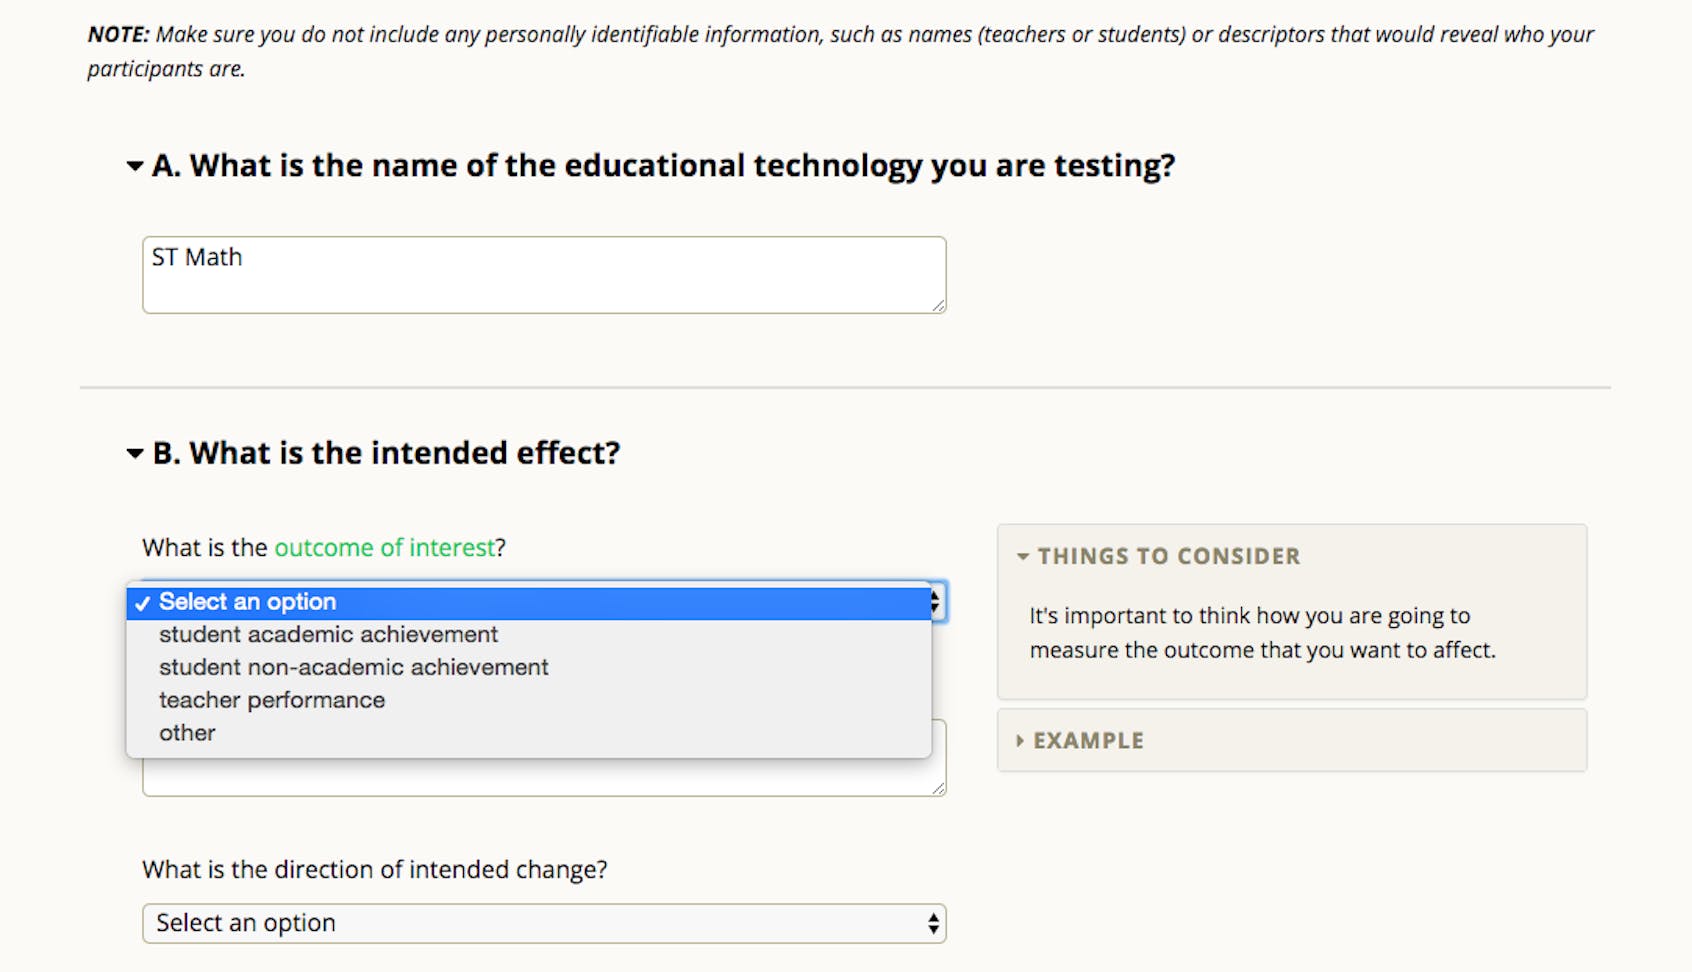Open the direction of intended change dropdown
The height and width of the screenshot is (972, 1692).
tap(545, 923)
